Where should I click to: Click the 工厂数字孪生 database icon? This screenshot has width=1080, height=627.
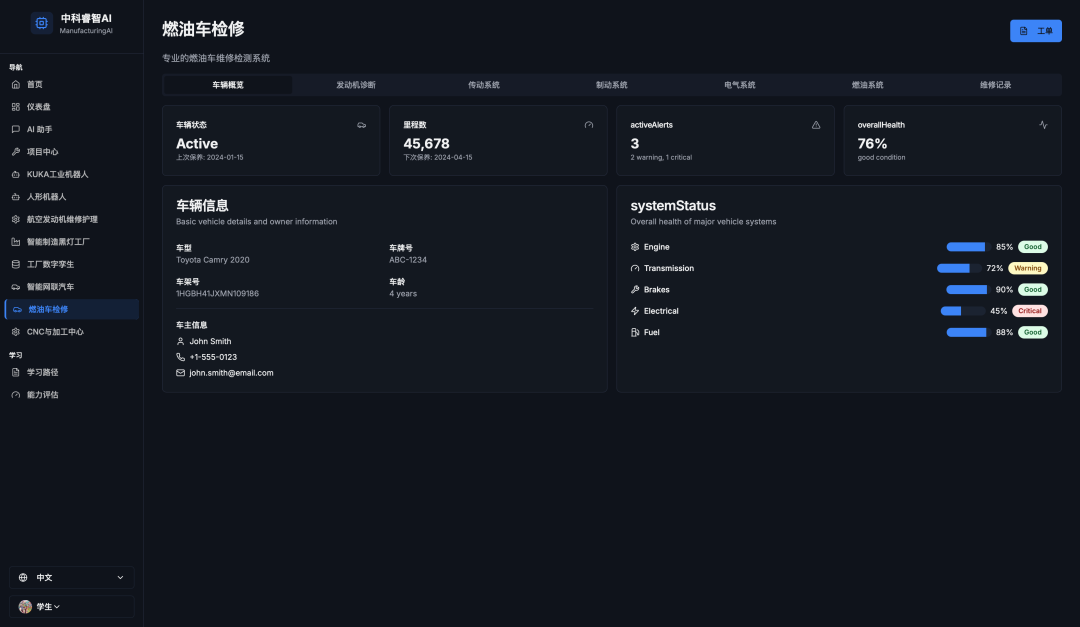click(x=15, y=264)
